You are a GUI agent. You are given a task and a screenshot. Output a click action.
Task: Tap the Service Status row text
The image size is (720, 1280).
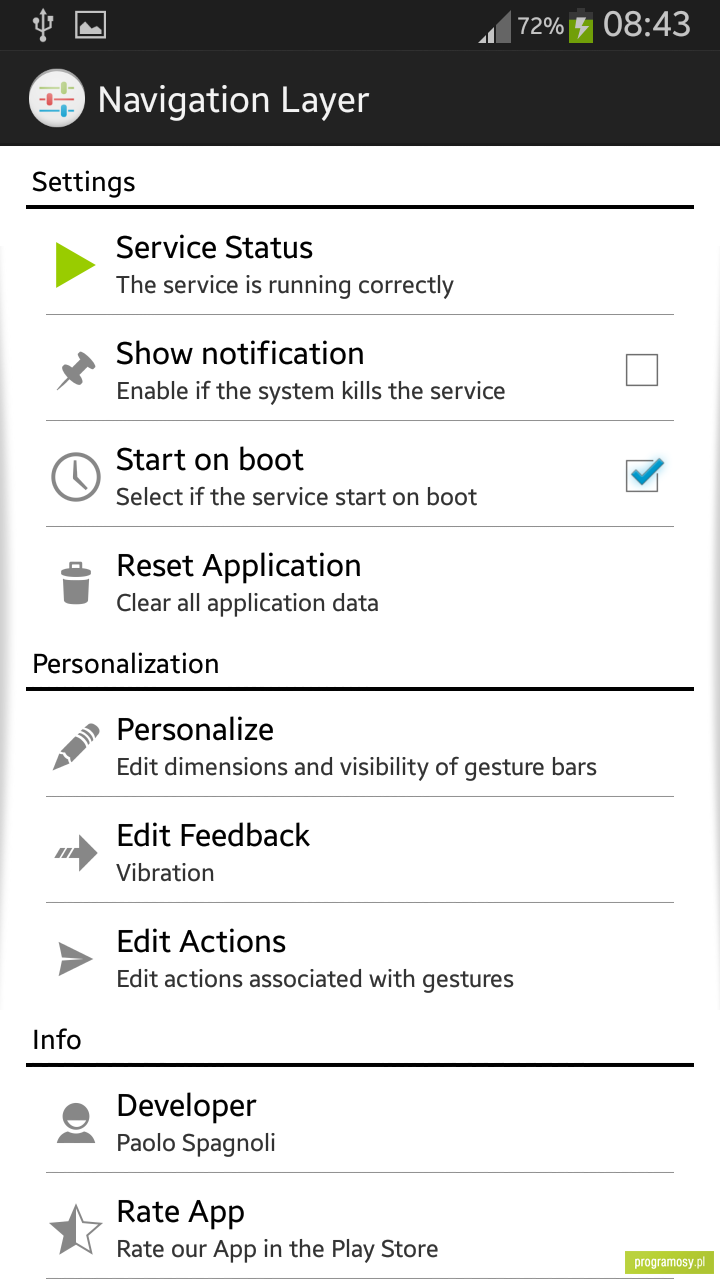pyautogui.click(x=284, y=265)
